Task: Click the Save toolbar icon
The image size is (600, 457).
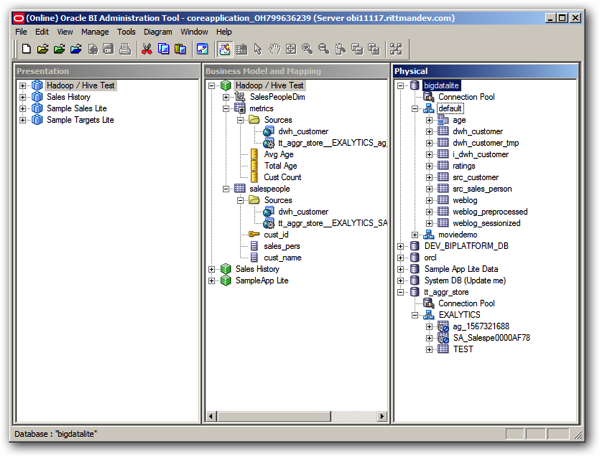Action: [109, 49]
